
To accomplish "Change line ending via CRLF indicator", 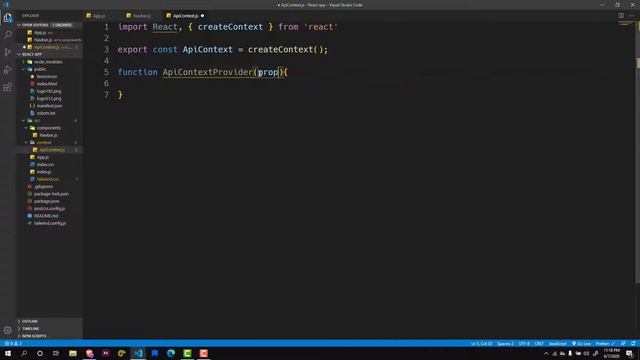I will pyautogui.click(x=539, y=344).
